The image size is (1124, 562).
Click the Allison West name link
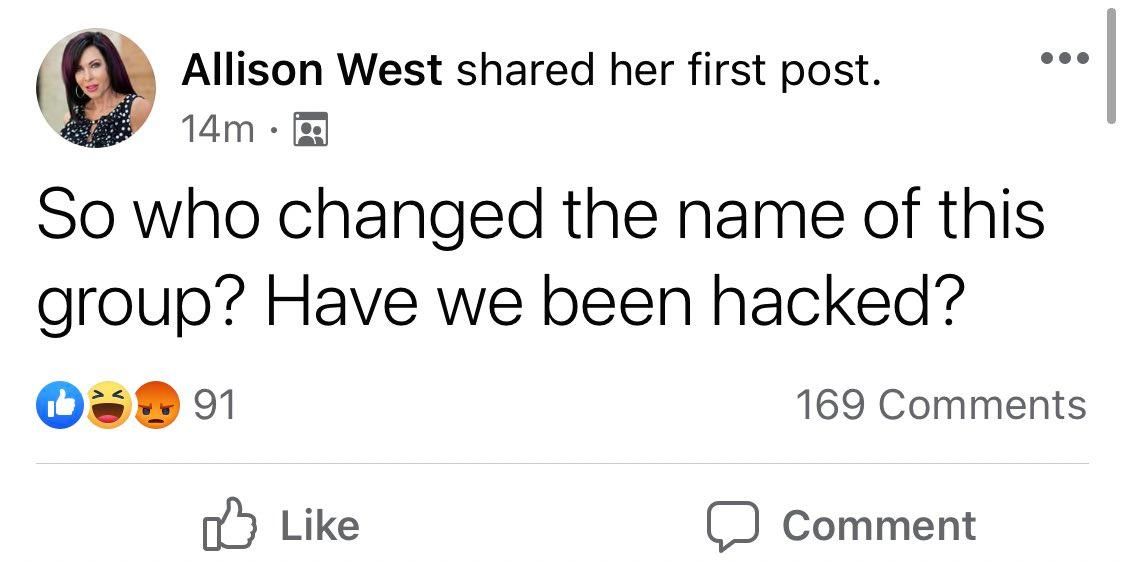pos(312,71)
